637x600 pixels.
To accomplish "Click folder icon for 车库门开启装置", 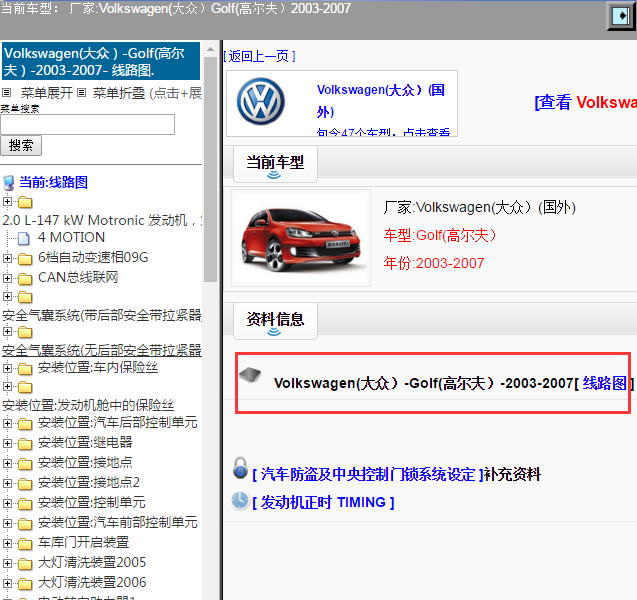I will [x=25, y=544].
